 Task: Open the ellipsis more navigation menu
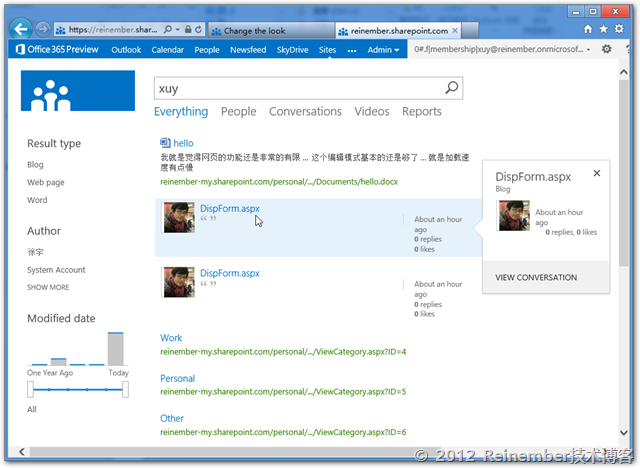tap(352, 51)
